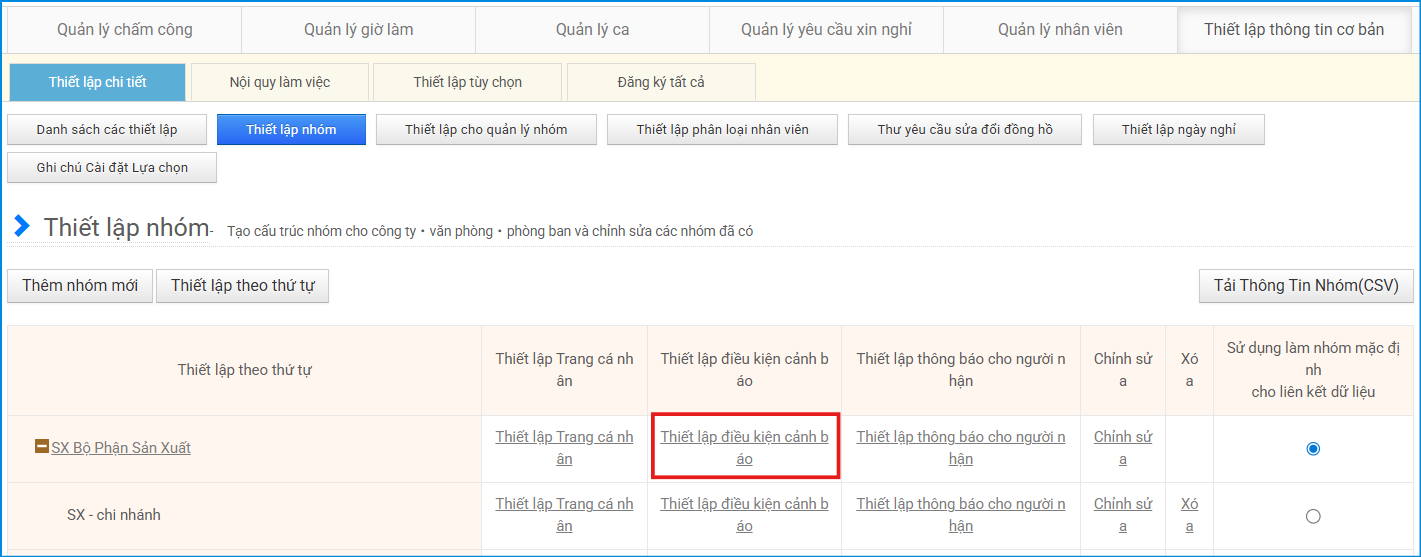Image resolution: width=1421 pixels, height=557 pixels.
Task: Open Ghi chú Cài đặt Lựa chọn
Action: click(x=112, y=168)
